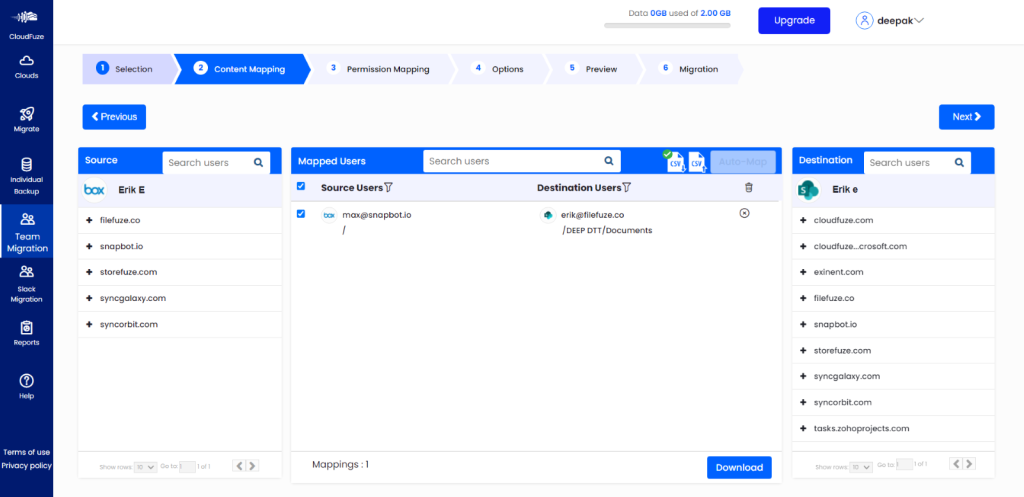Click the /DEEP DTT/Documents path text
Screen dimensions: 1024x497
pyautogui.click(x=607, y=231)
